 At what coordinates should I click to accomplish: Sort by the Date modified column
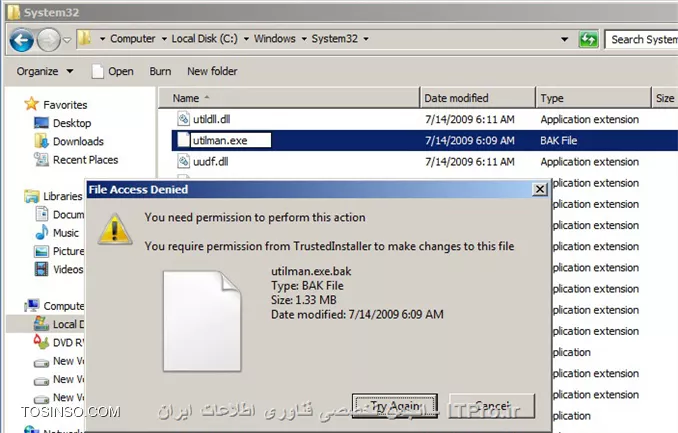477,98
